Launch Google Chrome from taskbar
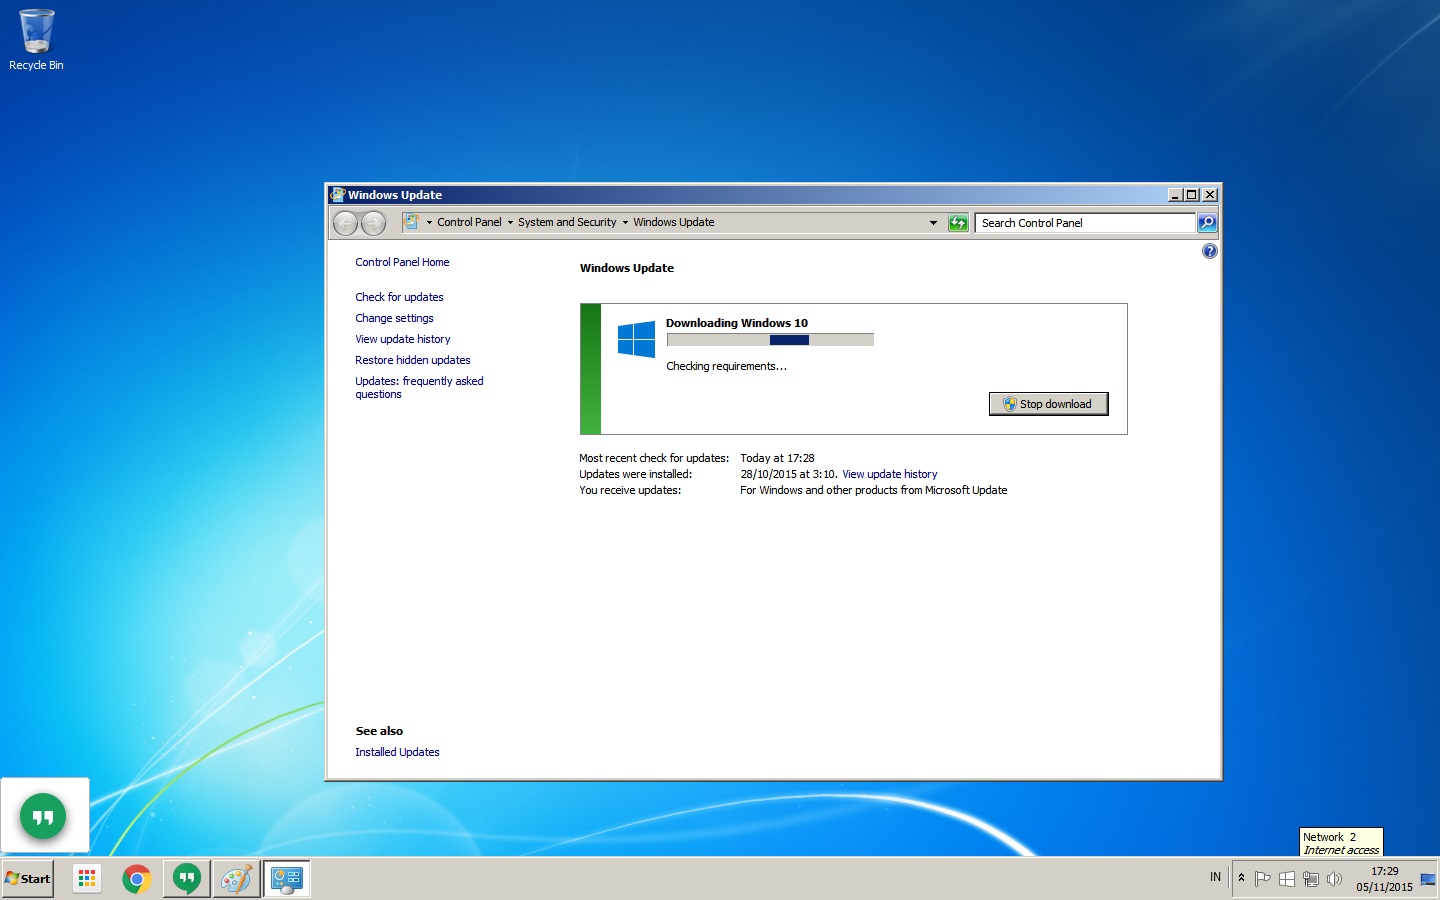Image resolution: width=1440 pixels, height=900 pixels. tap(137, 879)
